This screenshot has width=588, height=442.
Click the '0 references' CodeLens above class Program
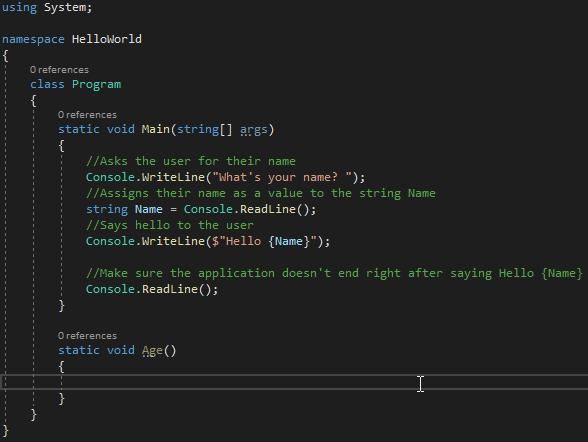click(x=59, y=70)
